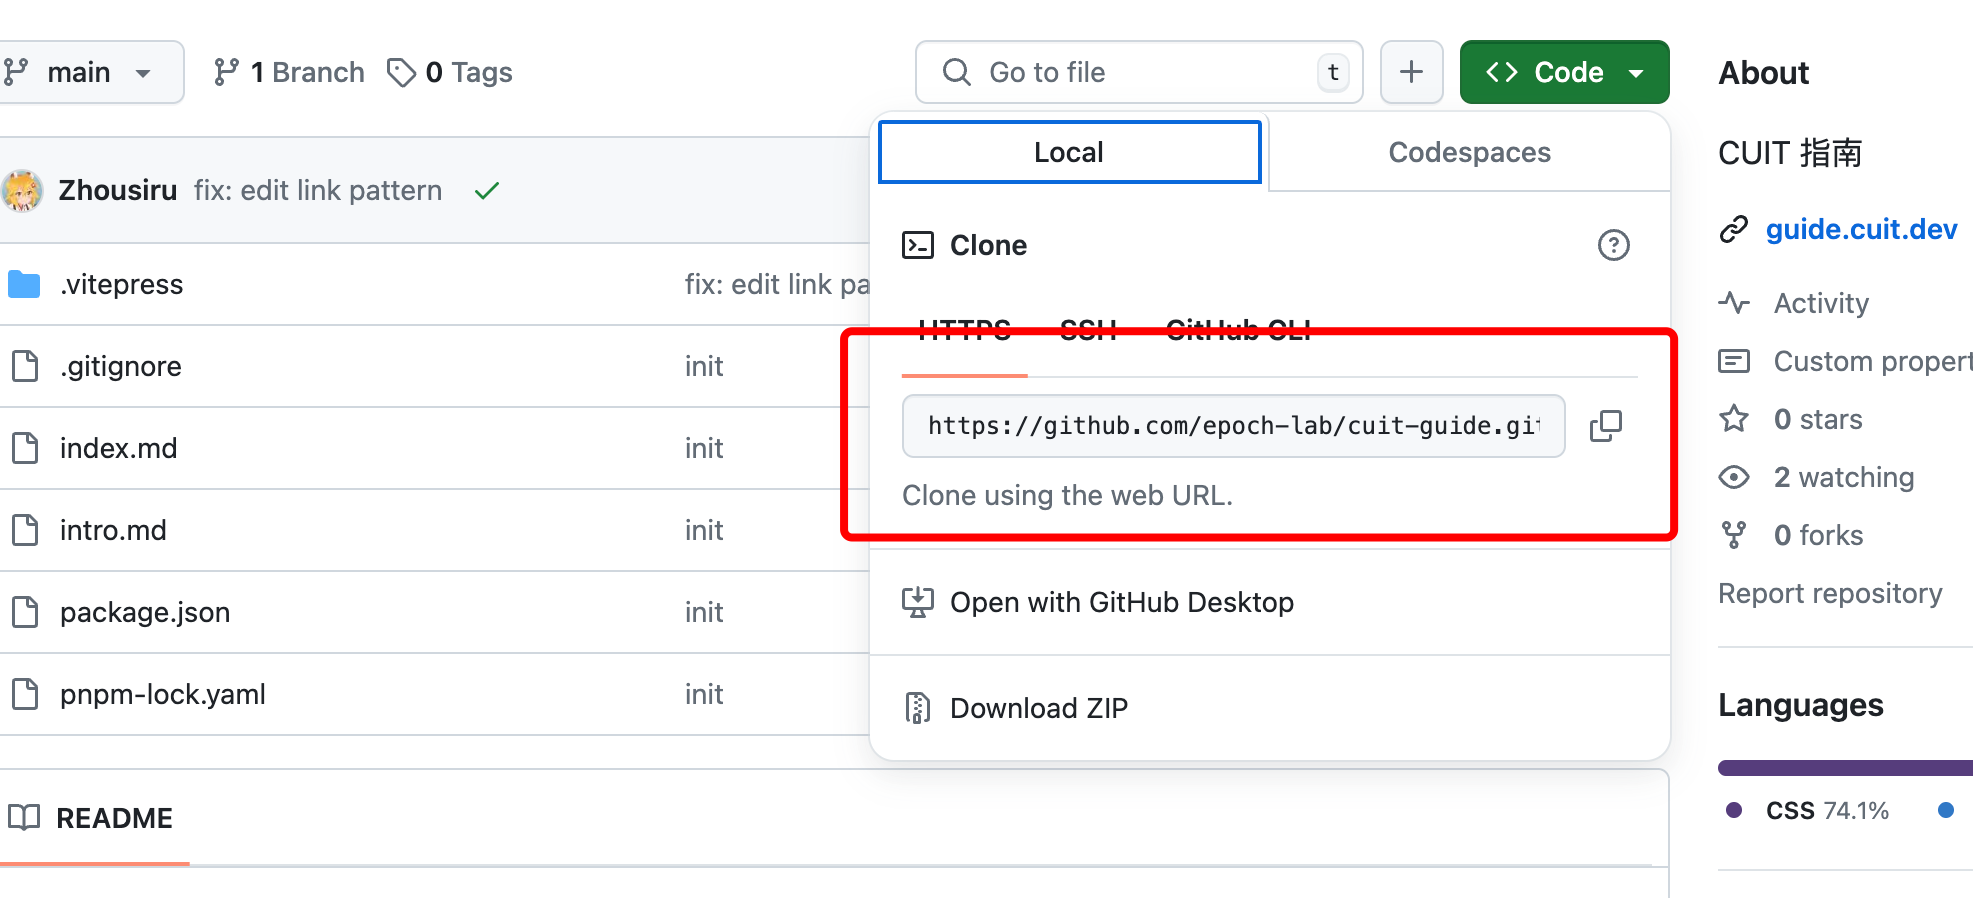Screen dimensions: 1973x898
Task: Click the fork icon beside 0 forks
Action: [1734, 535]
